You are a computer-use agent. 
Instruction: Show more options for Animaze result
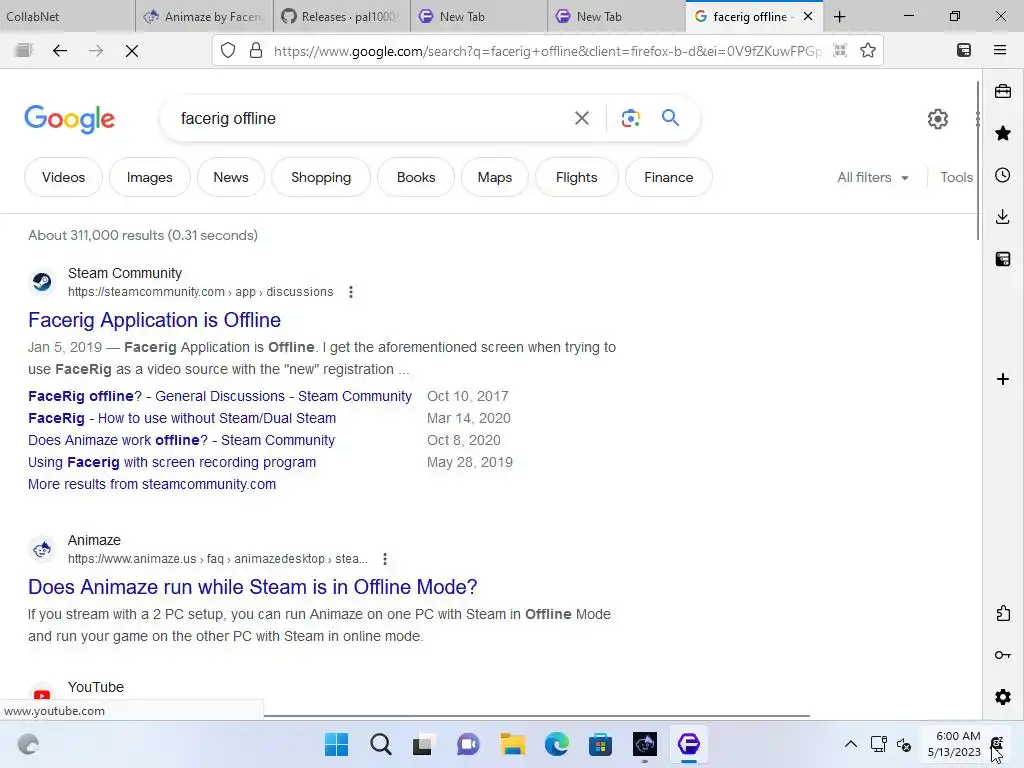click(385, 559)
